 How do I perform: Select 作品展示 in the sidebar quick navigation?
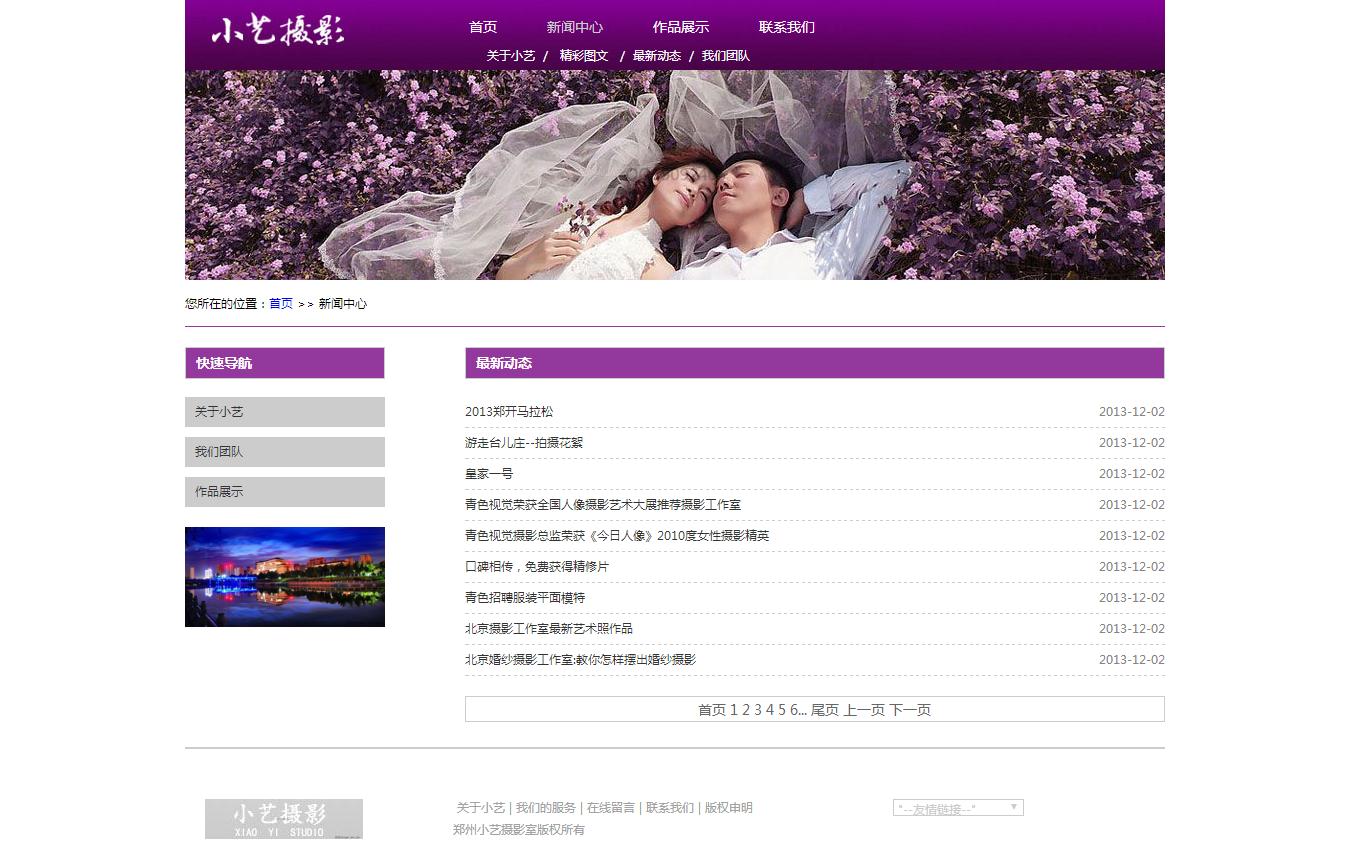click(284, 492)
